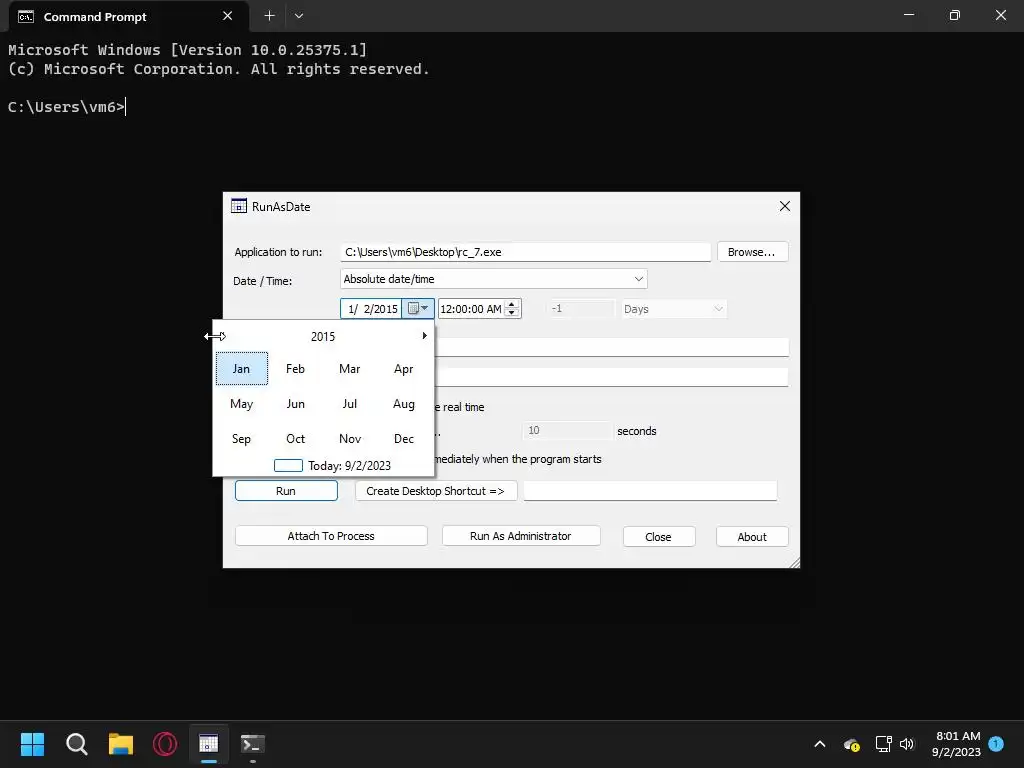Choose Jun in the month grid
The image size is (1024, 768).
coord(295,404)
